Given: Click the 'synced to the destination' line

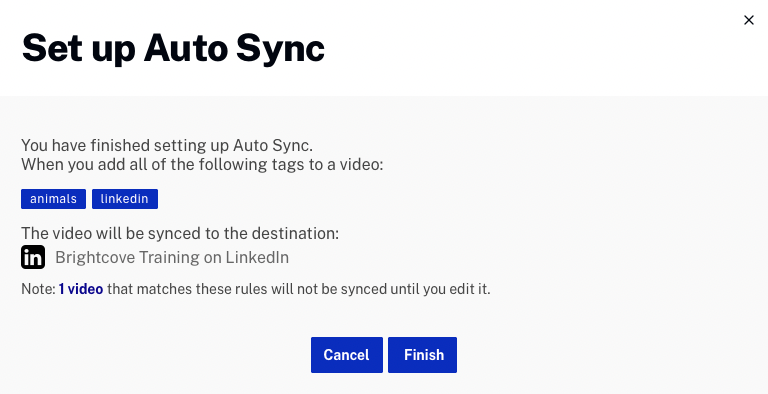Looking at the screenshot, I should [x=180, y=233].
